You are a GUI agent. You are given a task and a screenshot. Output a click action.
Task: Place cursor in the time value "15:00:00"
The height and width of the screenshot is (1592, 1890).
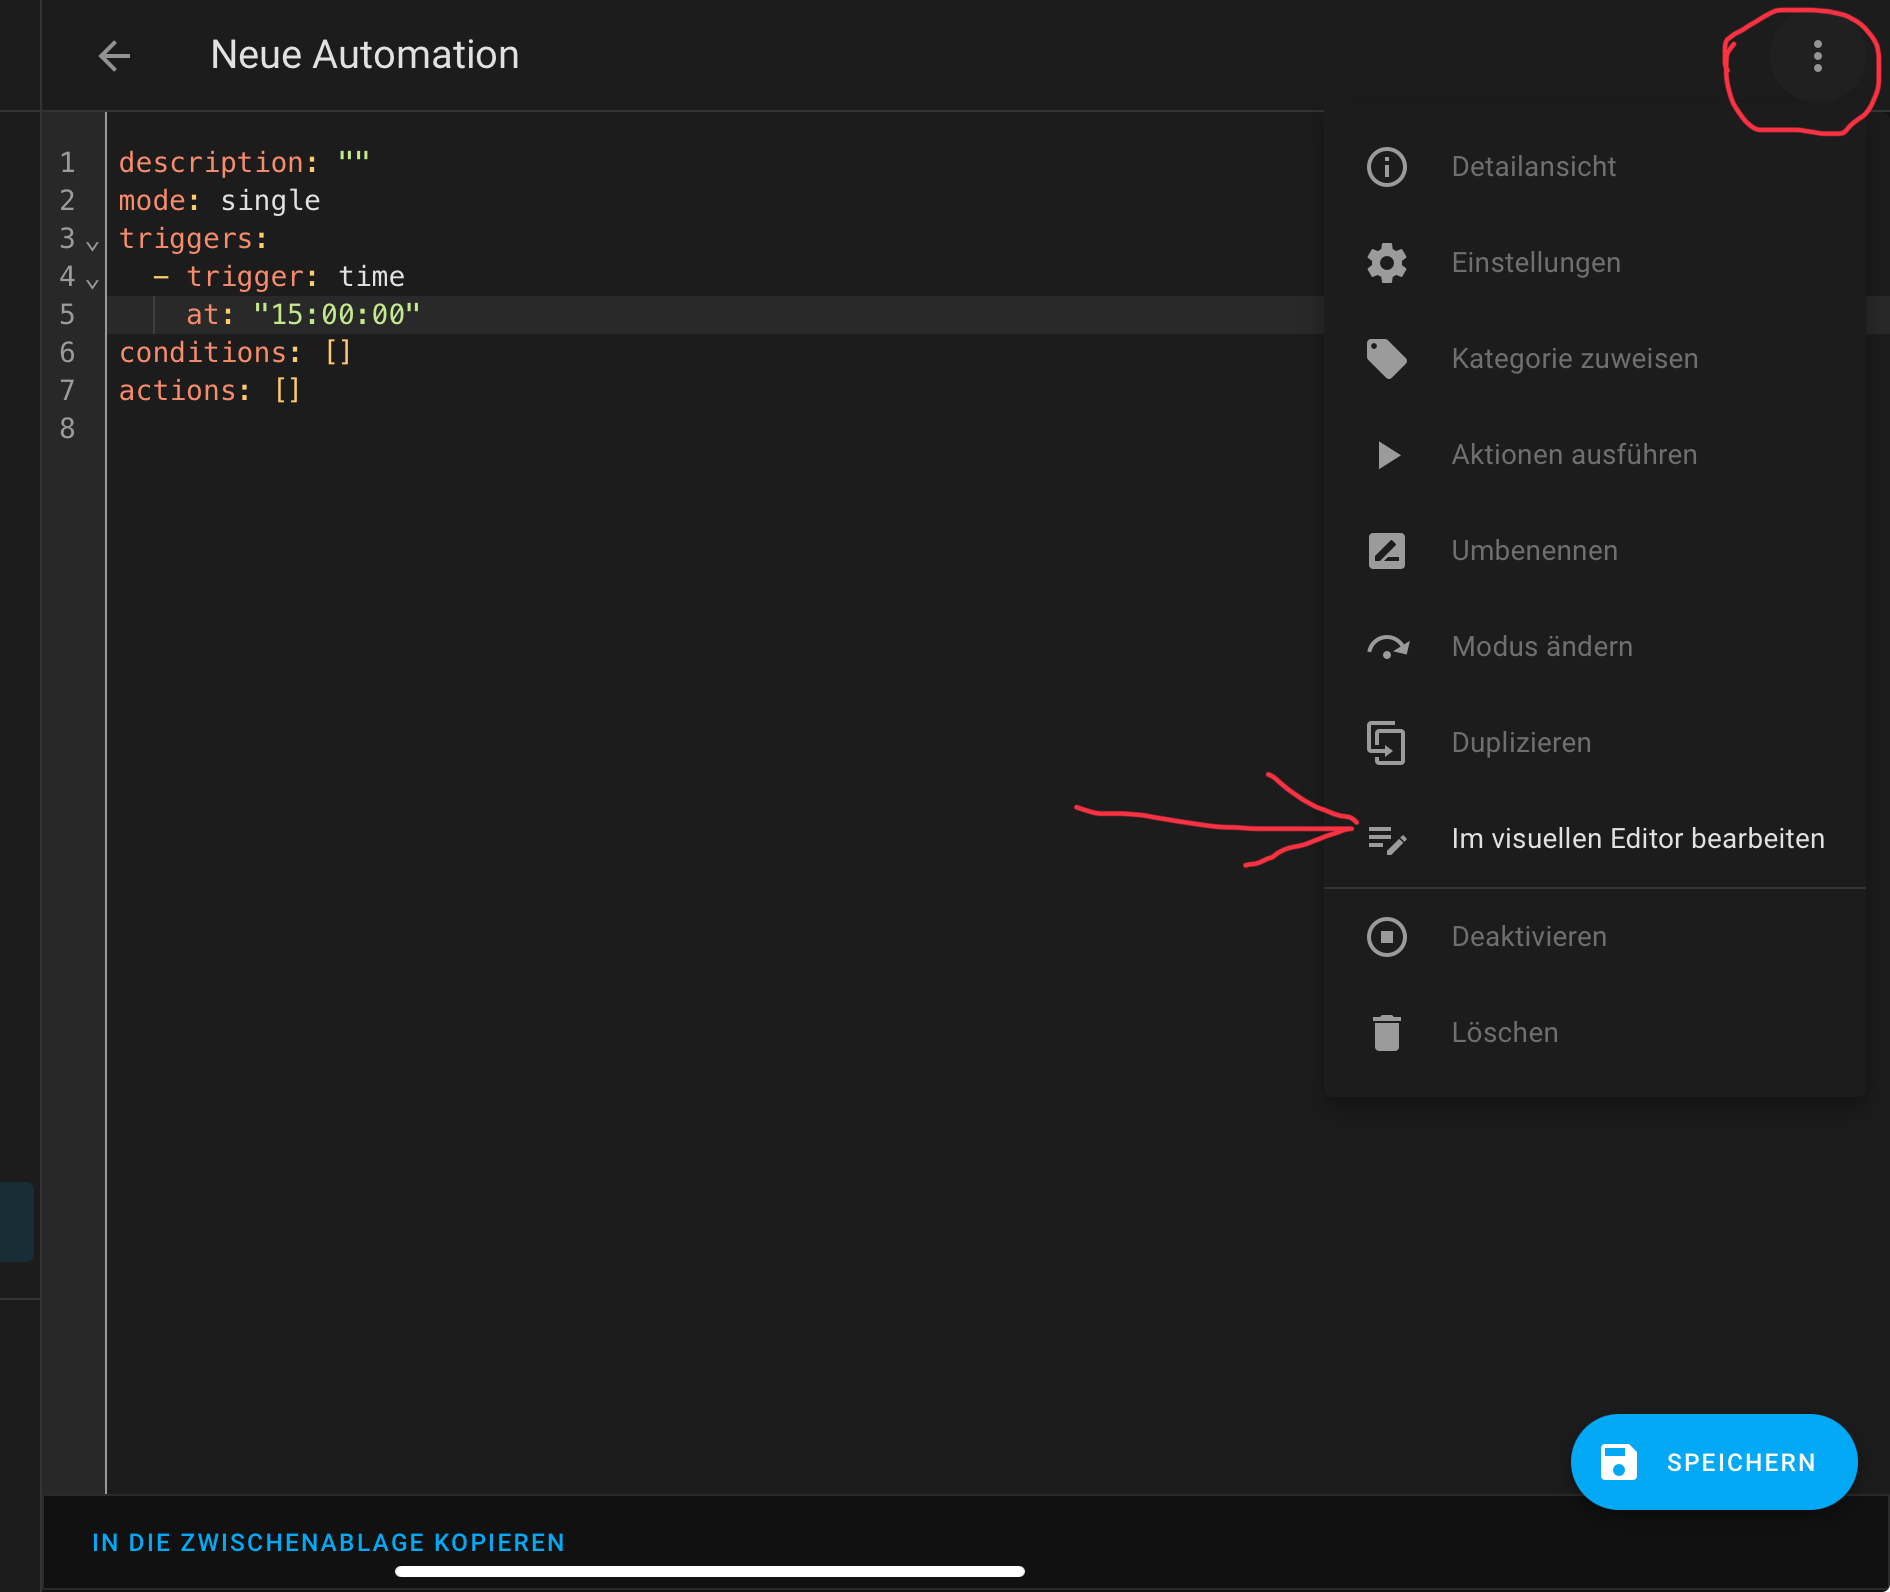point(337,315)
